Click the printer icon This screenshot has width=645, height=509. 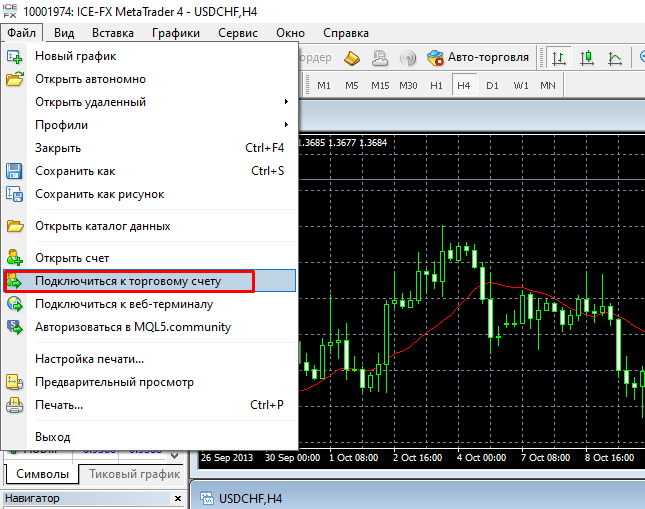tap(14, 406)
